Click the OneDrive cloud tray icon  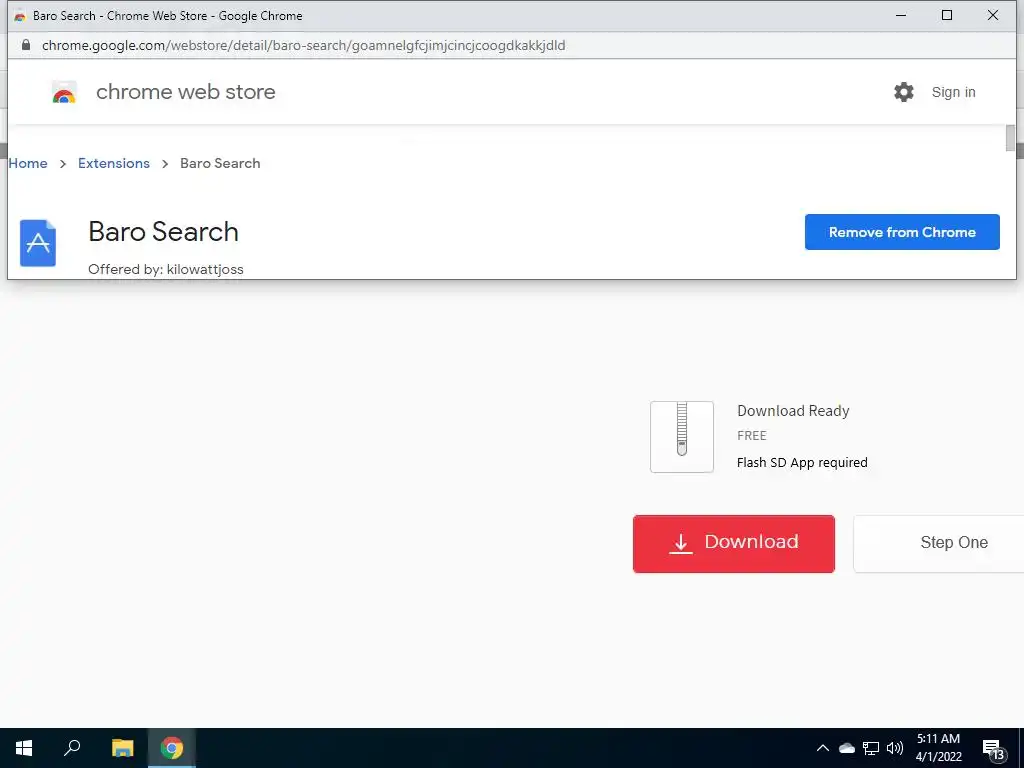(x=847, y=748)
